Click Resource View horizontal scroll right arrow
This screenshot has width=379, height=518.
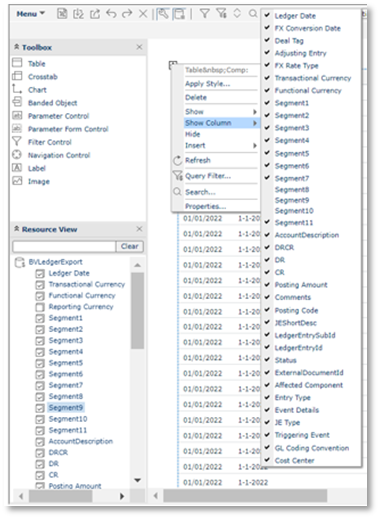122,496
